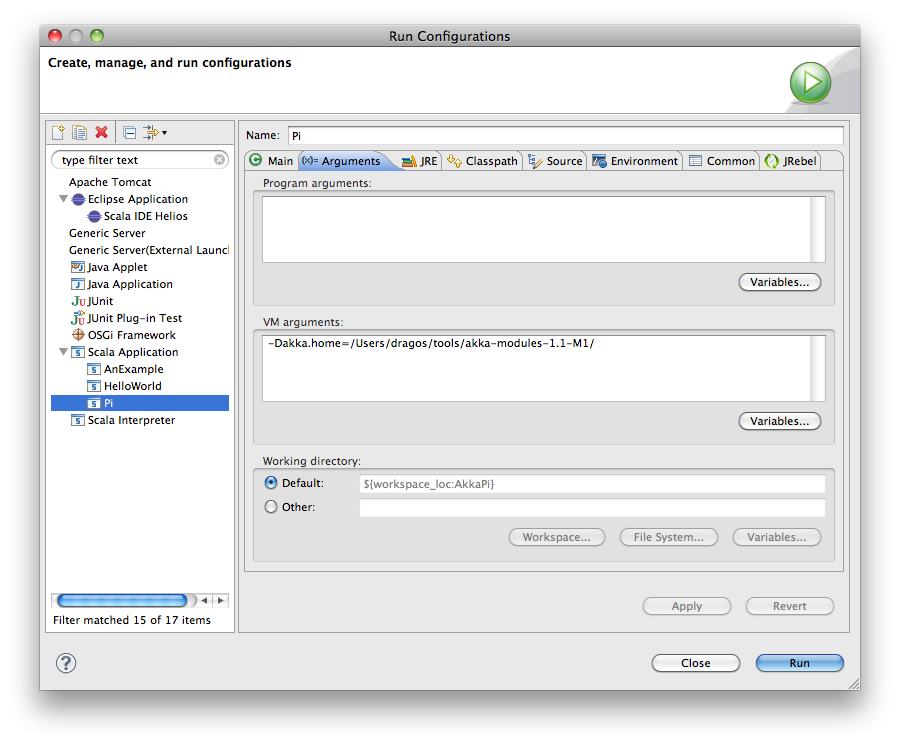Click the Apply button
Image resolution: width=900 pixels, height=745 pixels.
tap(687, 606)
